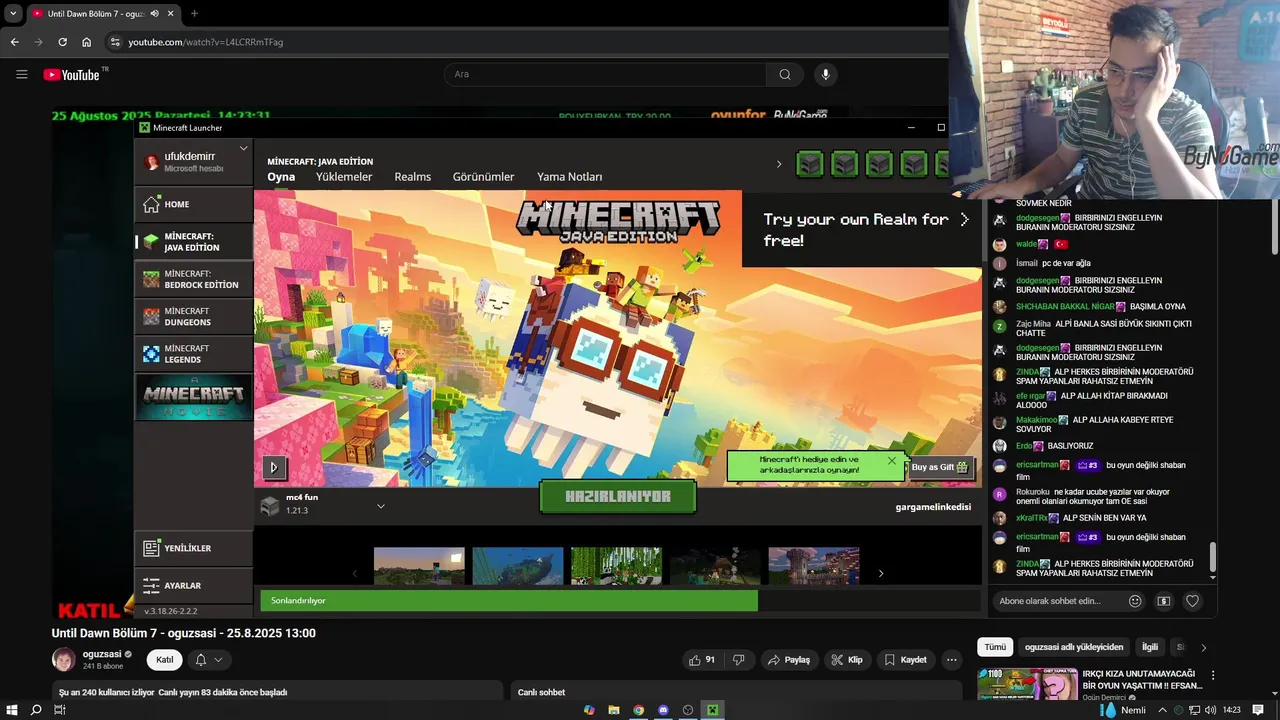Viewport: 1280px width, 720px height.
Task: Open the oguzsasi channel name link
Action: [102, 654]
